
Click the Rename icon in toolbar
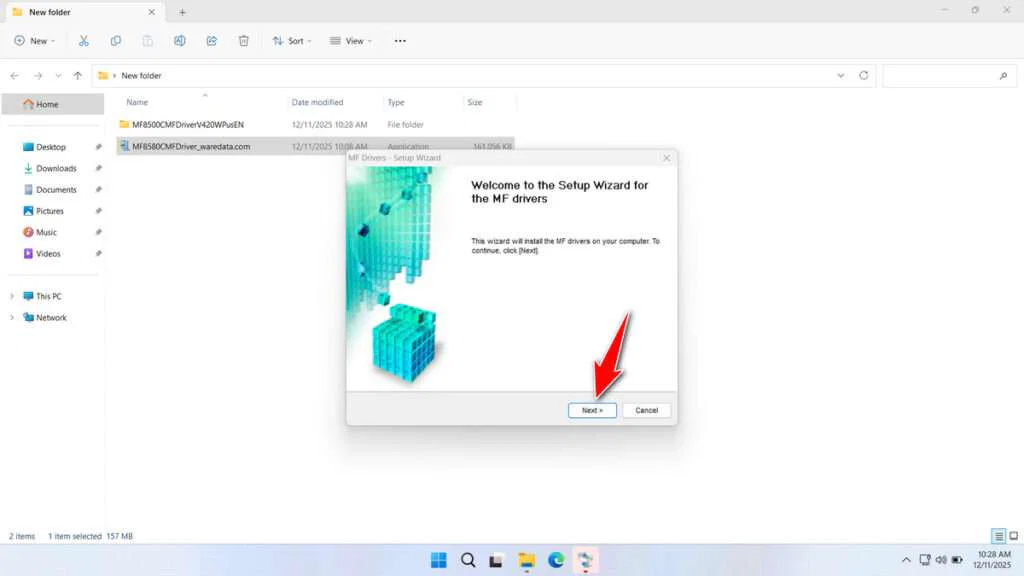point(180,41)
